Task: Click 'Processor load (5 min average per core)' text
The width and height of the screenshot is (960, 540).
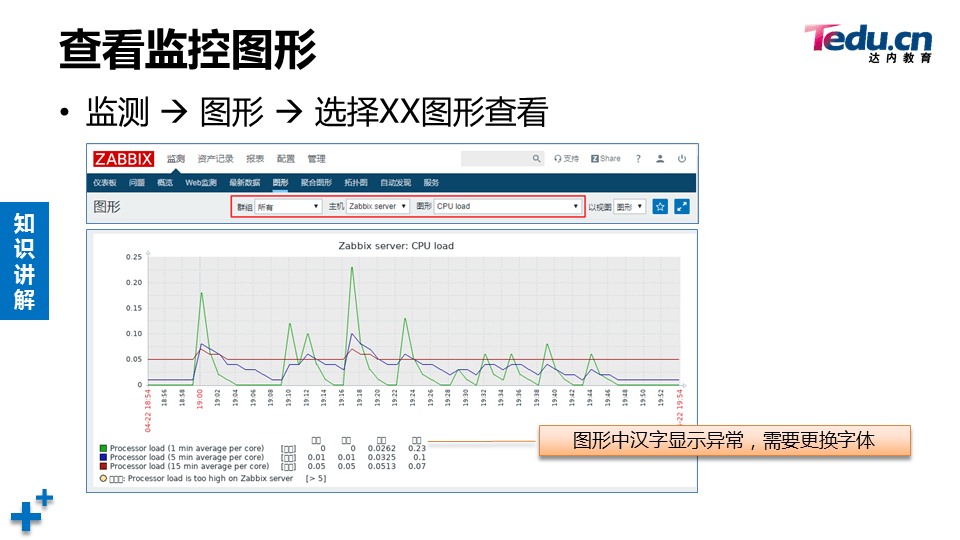Action: [187, 457]
